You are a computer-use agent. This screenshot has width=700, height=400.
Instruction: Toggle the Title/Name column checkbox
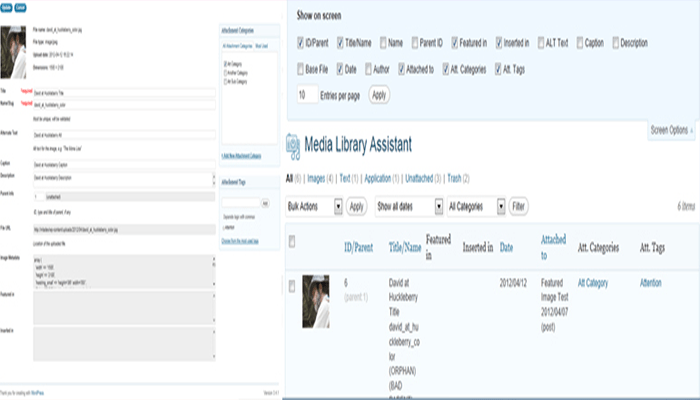pyautogui.click(x=340, y=43)
